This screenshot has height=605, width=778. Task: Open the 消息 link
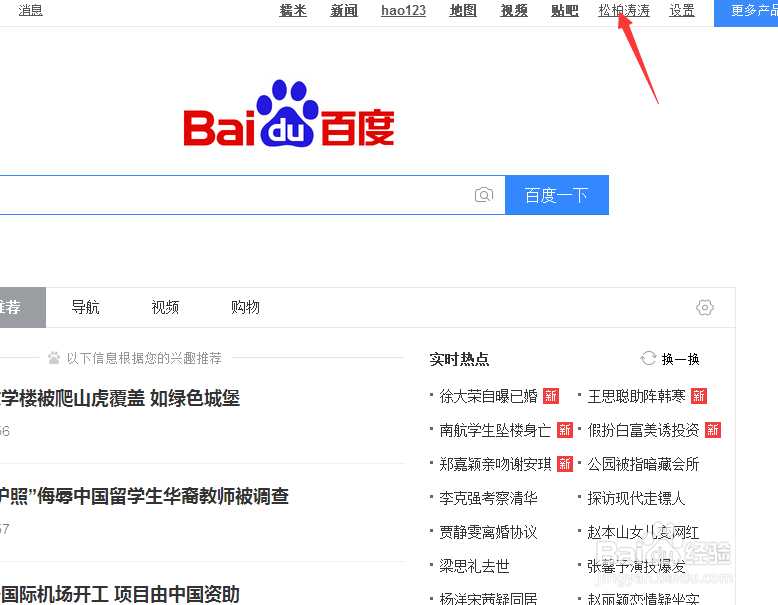(31, 10)
